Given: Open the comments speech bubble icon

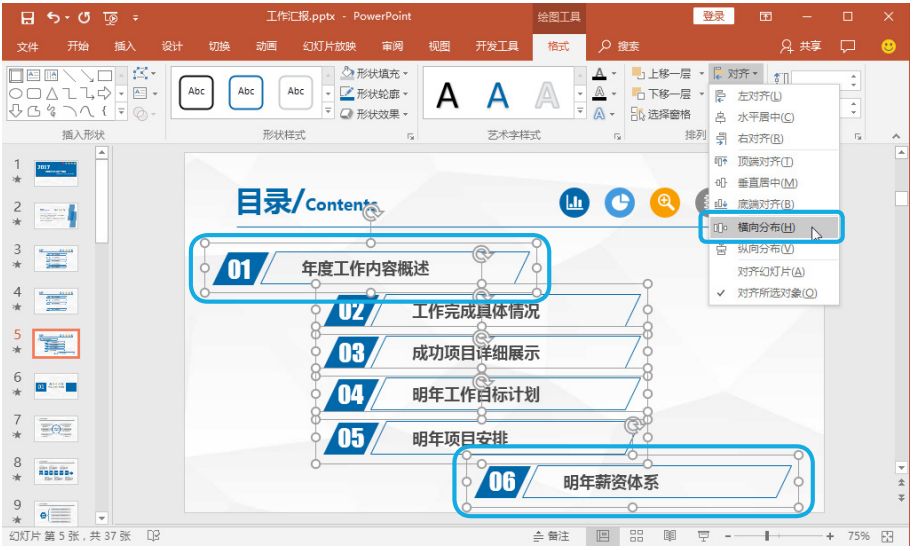Looking at the screenshot, I should 848,46.
